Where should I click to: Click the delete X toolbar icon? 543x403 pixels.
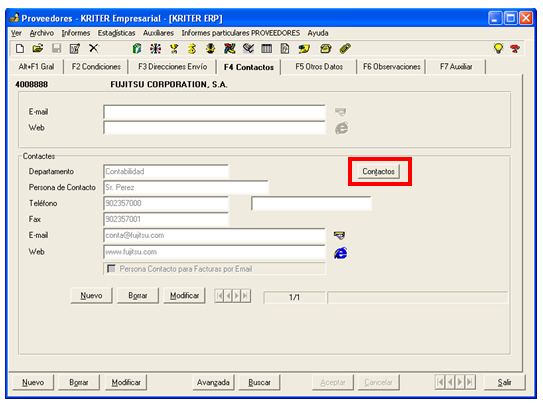pos(94,48)
